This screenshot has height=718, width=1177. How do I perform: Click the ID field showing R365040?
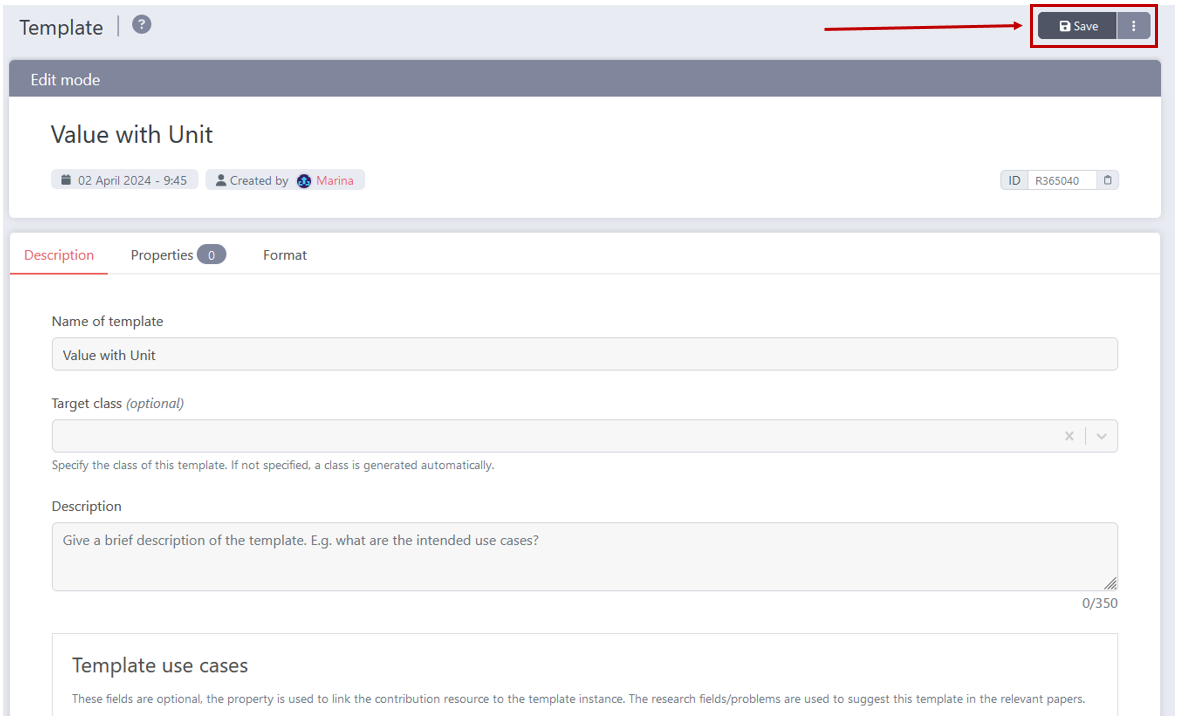(x=1061, y=181)
